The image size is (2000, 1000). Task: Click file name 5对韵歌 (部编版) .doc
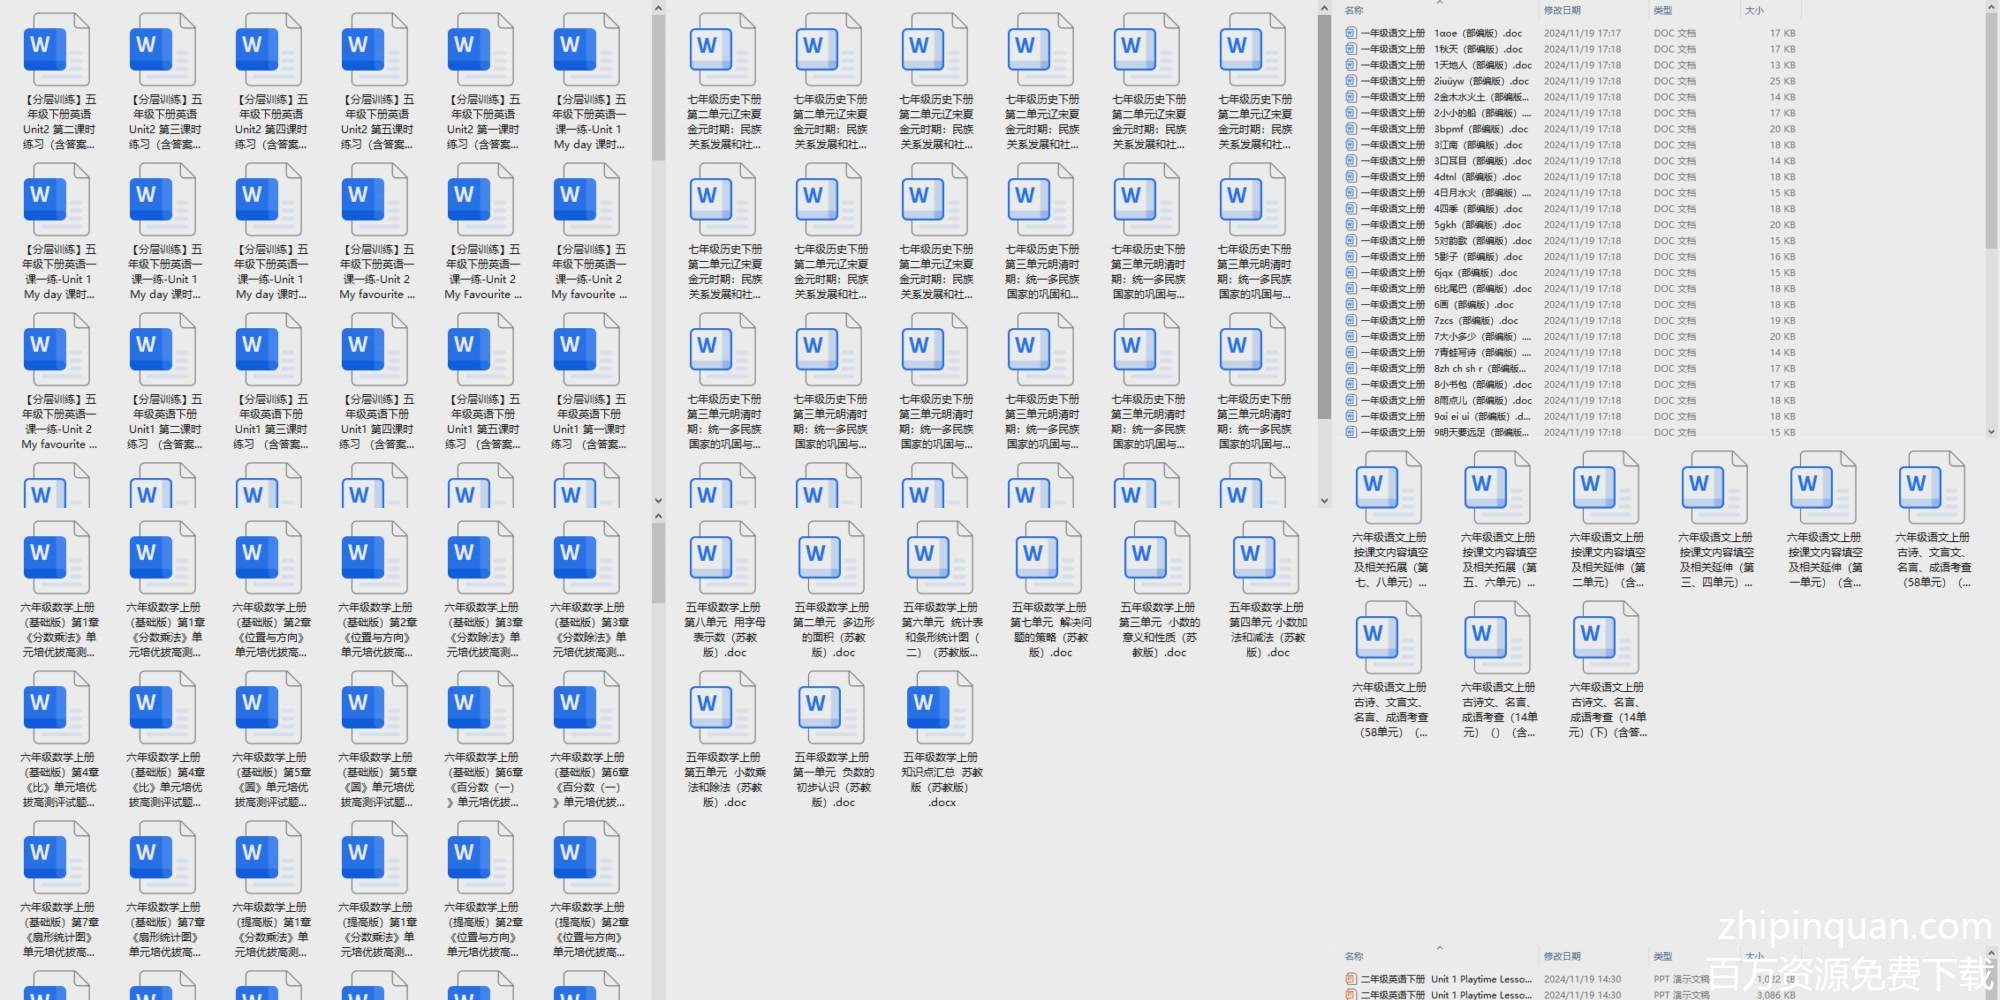pos(1446,241)
